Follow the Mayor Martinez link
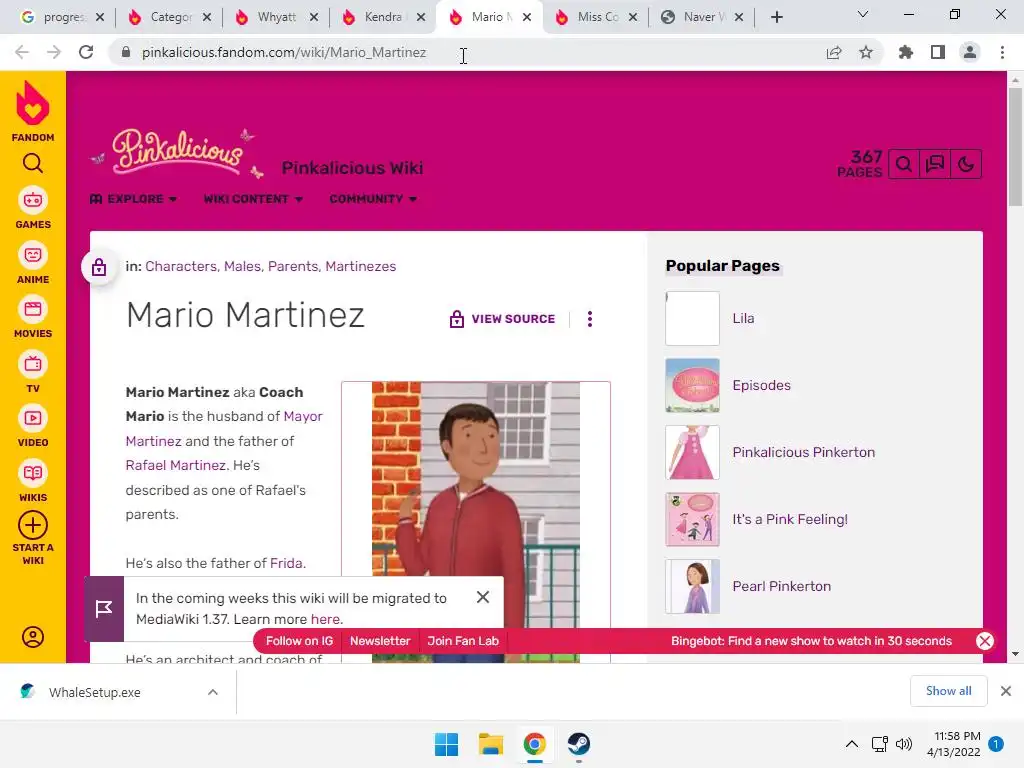This screenshot has width=1024, height=768. (303, 417)
